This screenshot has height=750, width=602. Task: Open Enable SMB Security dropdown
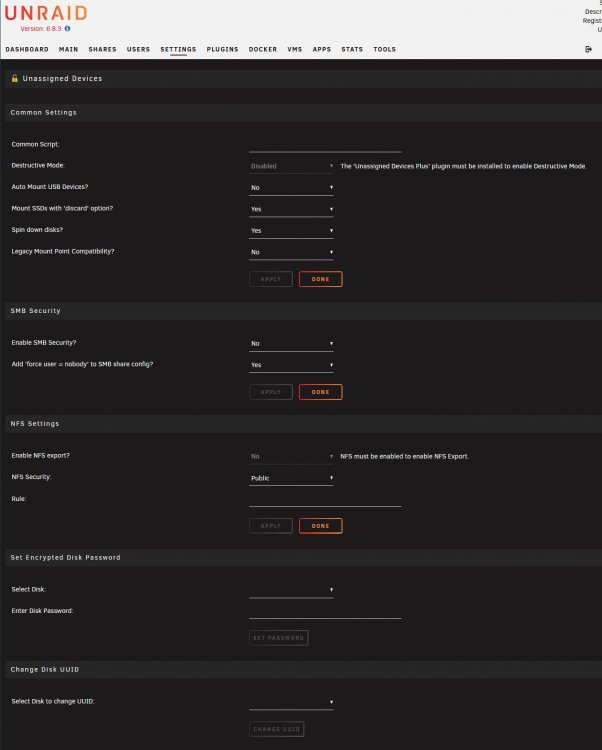(291, 344)
